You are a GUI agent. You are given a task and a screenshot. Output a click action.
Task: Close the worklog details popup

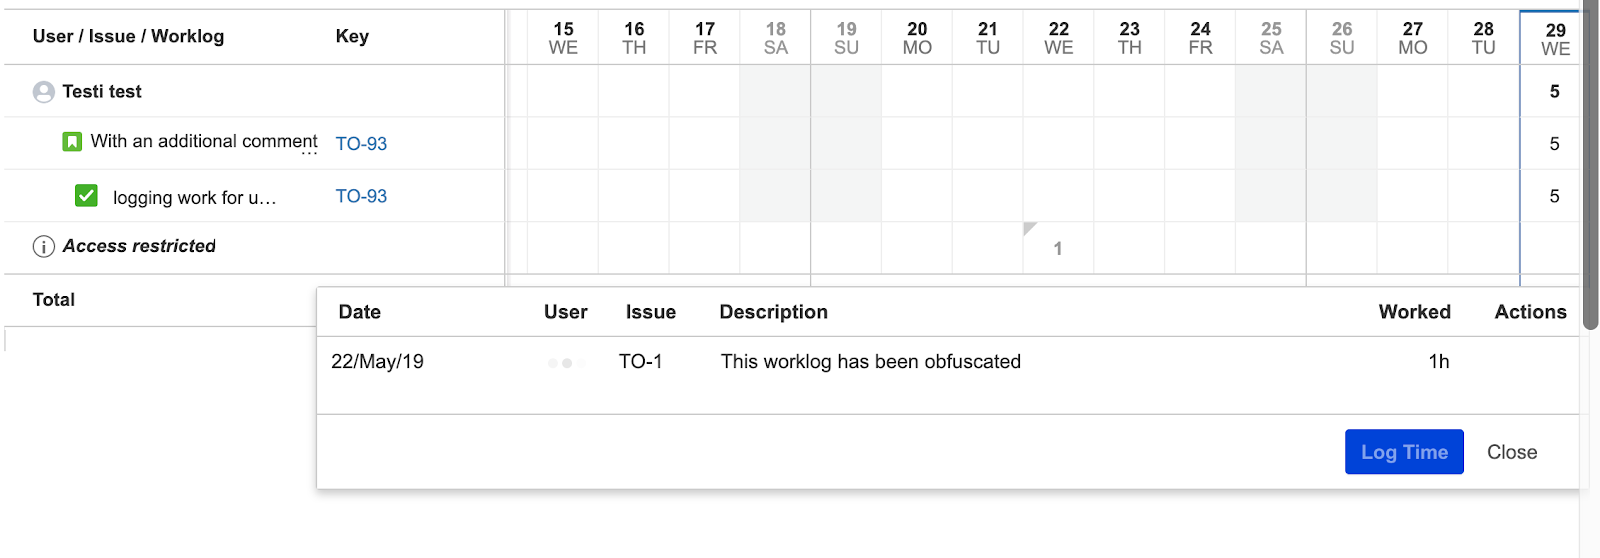pyautogui.click(x=1511, y=452)
